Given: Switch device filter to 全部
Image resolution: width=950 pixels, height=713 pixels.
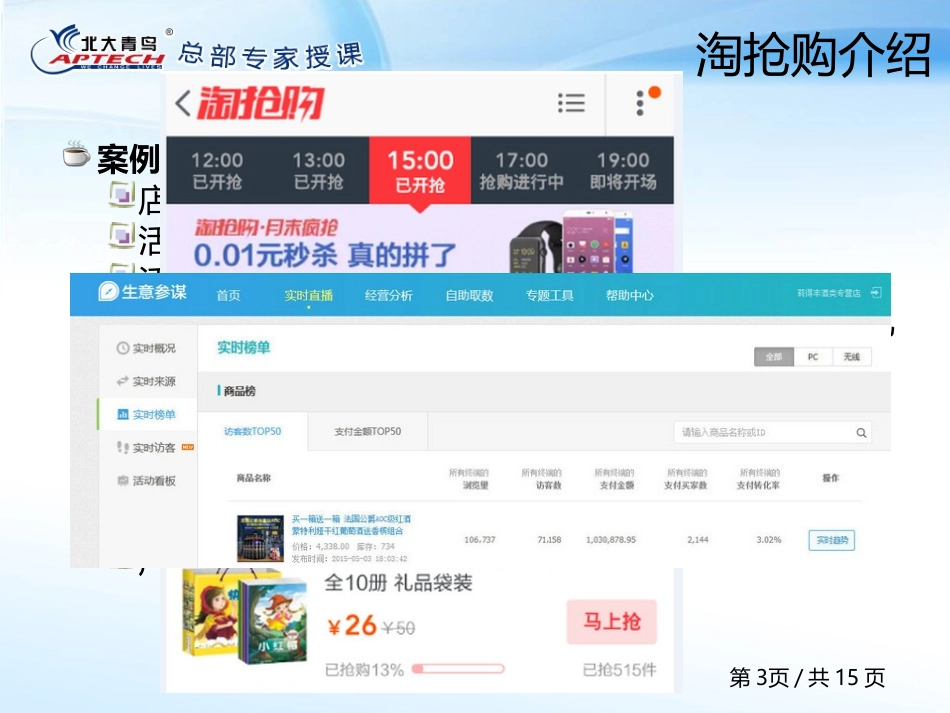Looking at the screenshot, I should (x=774, y=357).
